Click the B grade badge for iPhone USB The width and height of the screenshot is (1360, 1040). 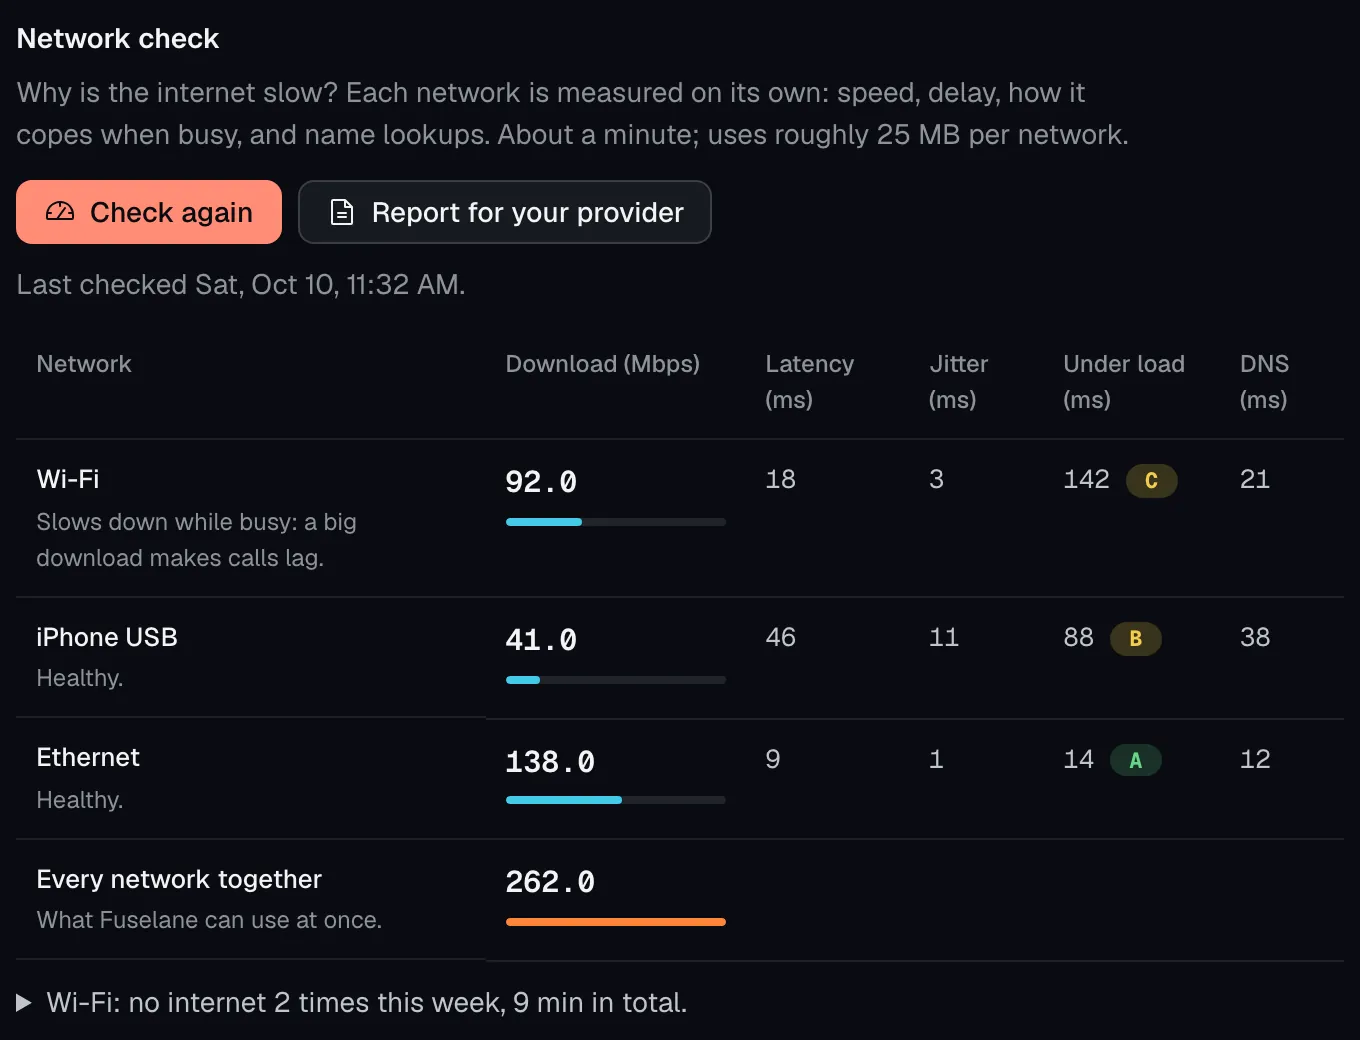click(x=1135, y=639)
